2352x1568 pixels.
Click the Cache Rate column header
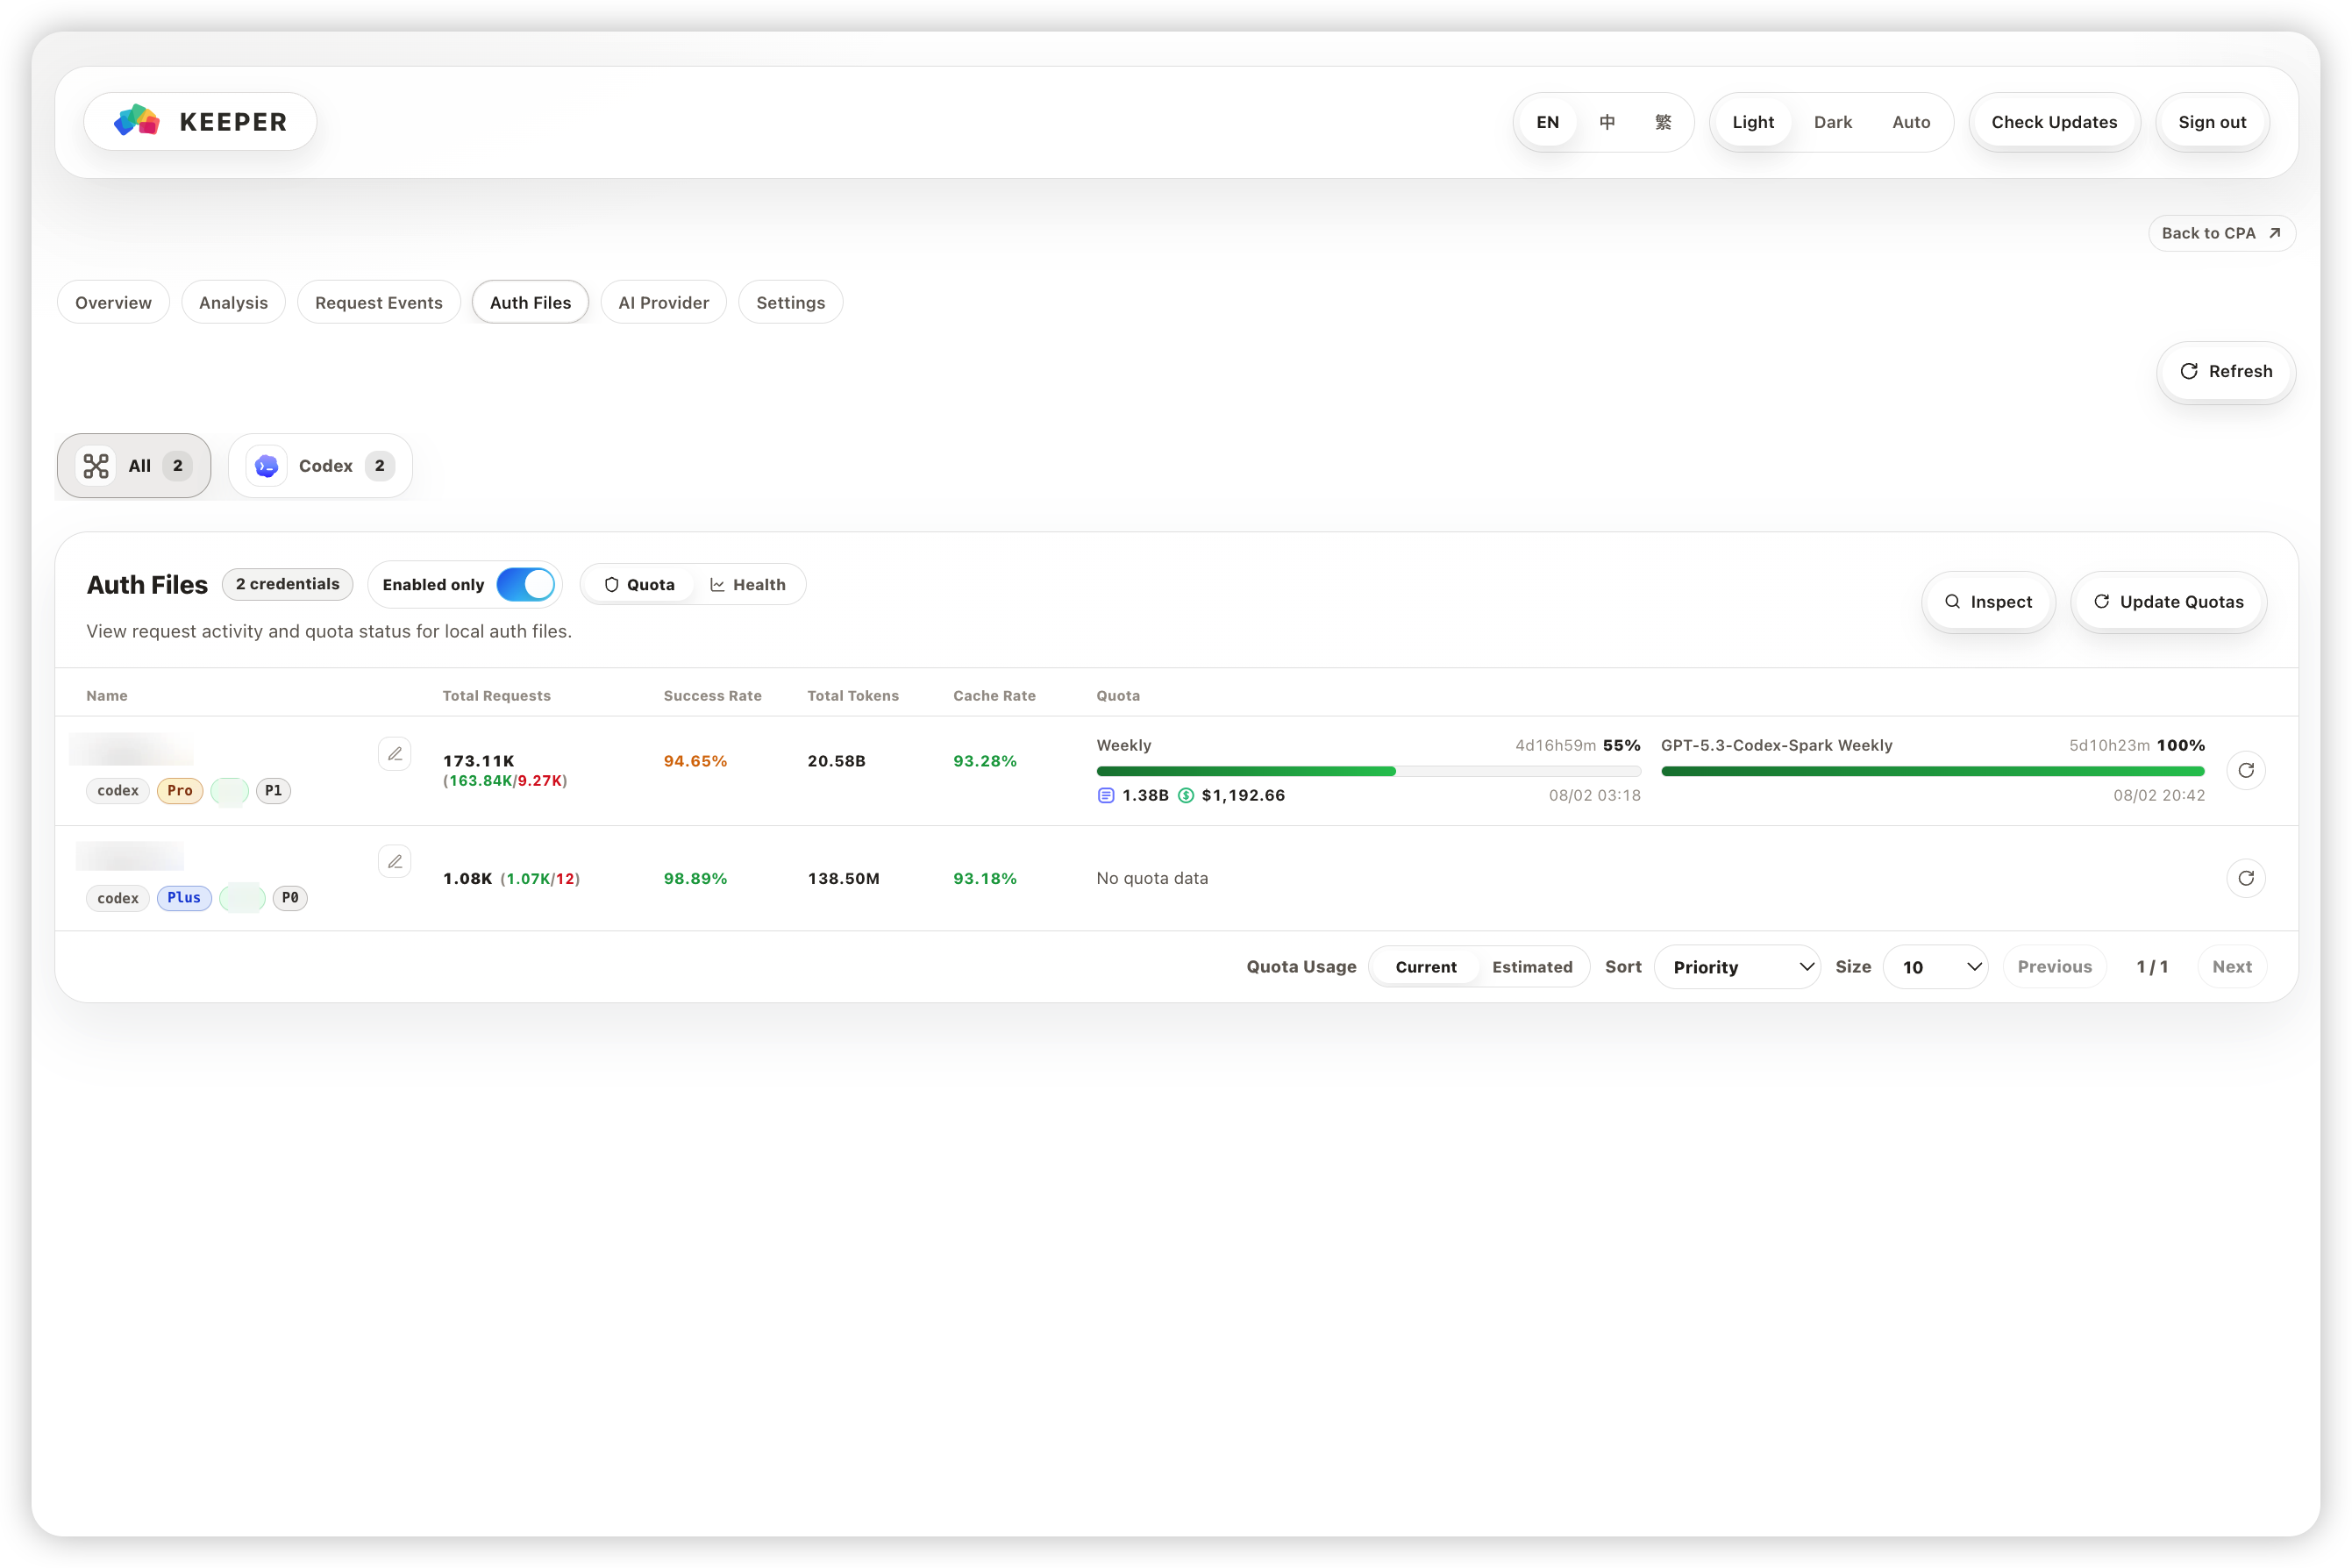(994, 696)
